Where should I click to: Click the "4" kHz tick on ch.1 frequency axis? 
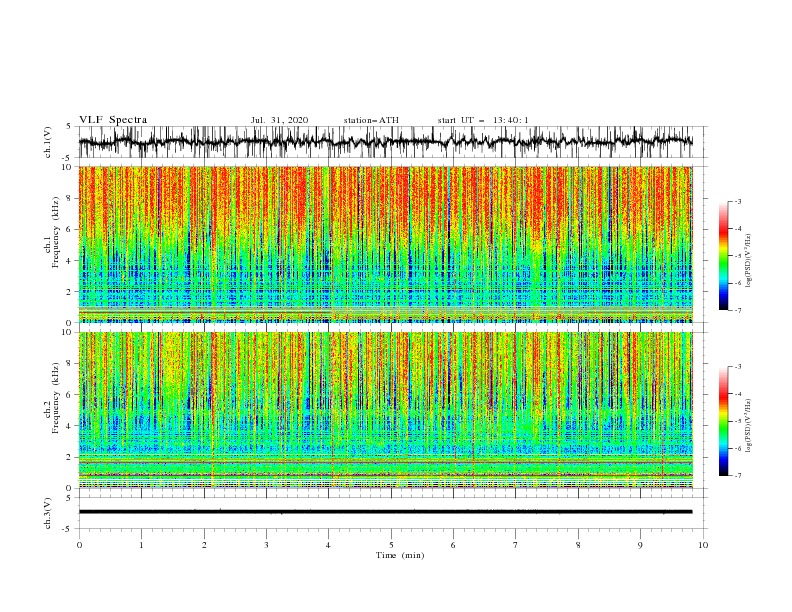point(69,261)
